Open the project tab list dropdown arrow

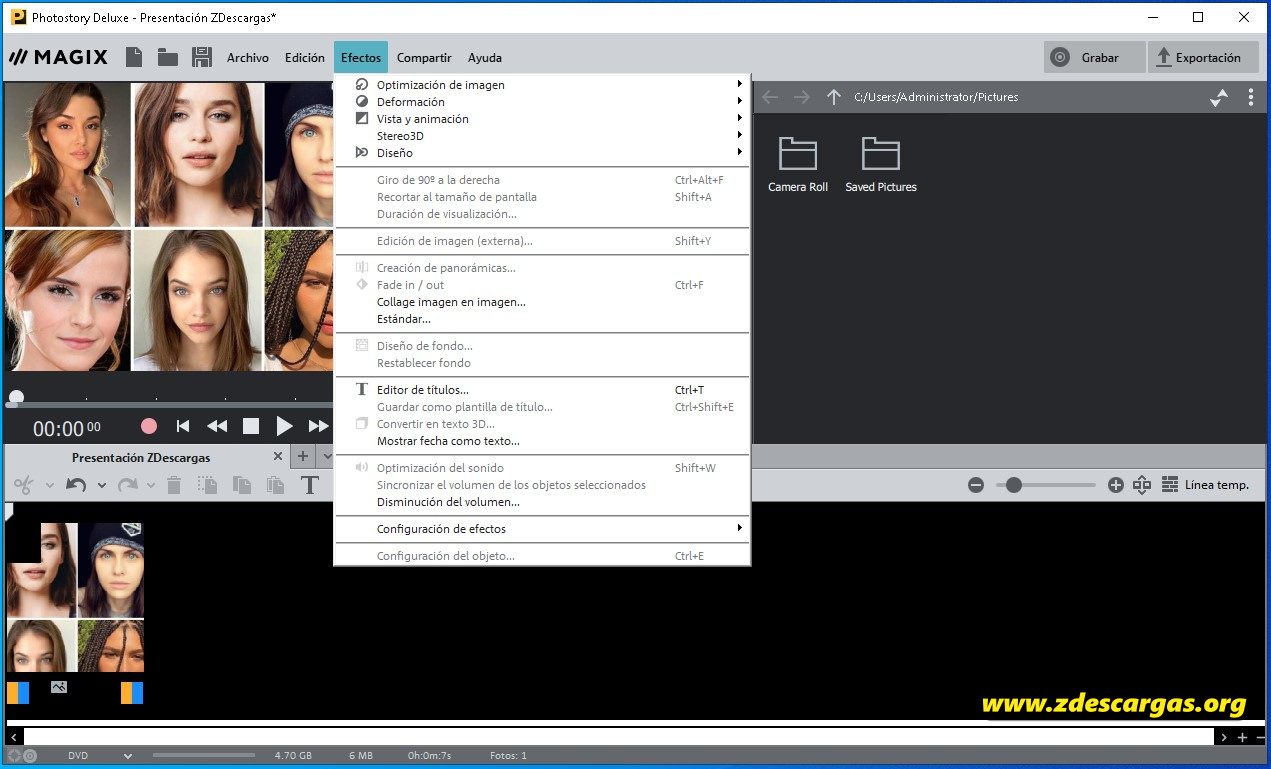(326, 457)
